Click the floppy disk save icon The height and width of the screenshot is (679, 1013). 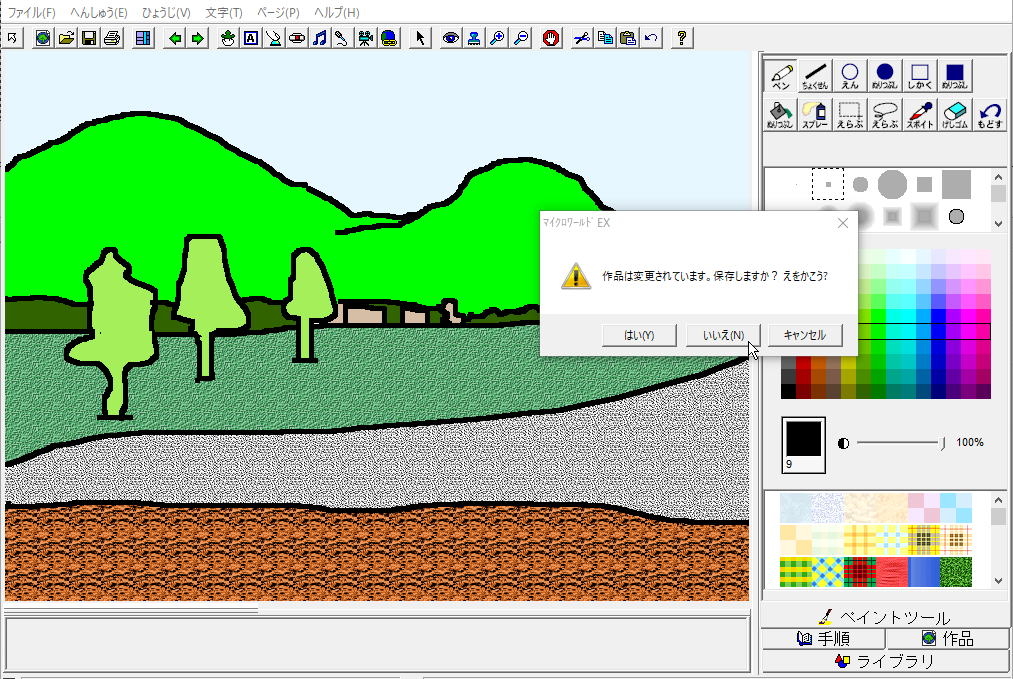click(x=89, y=38)
